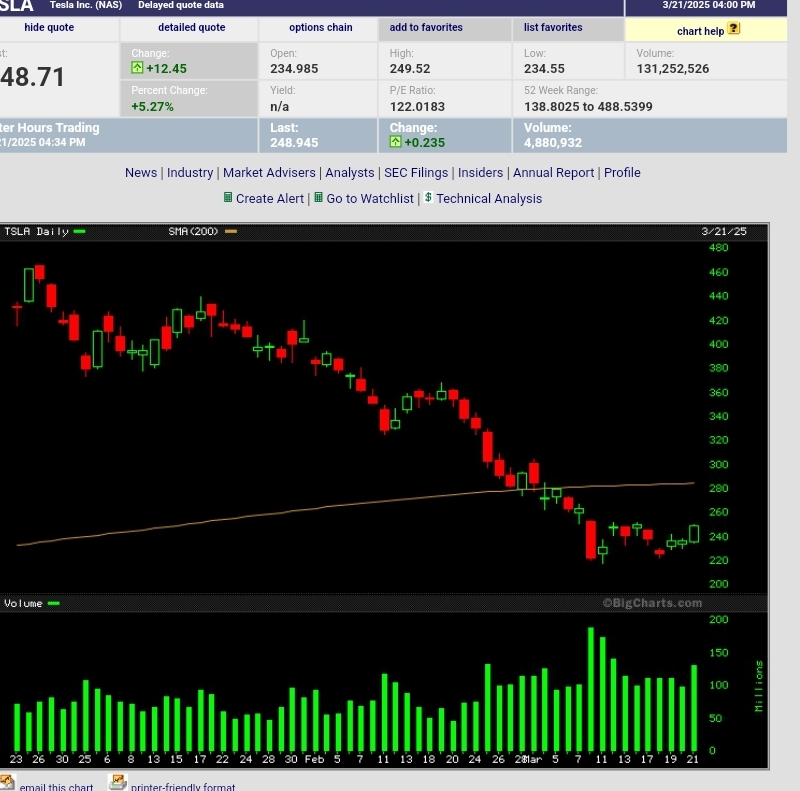
Task: Open the Profile link
Action: pyautogui.click(x=622, y=172)
